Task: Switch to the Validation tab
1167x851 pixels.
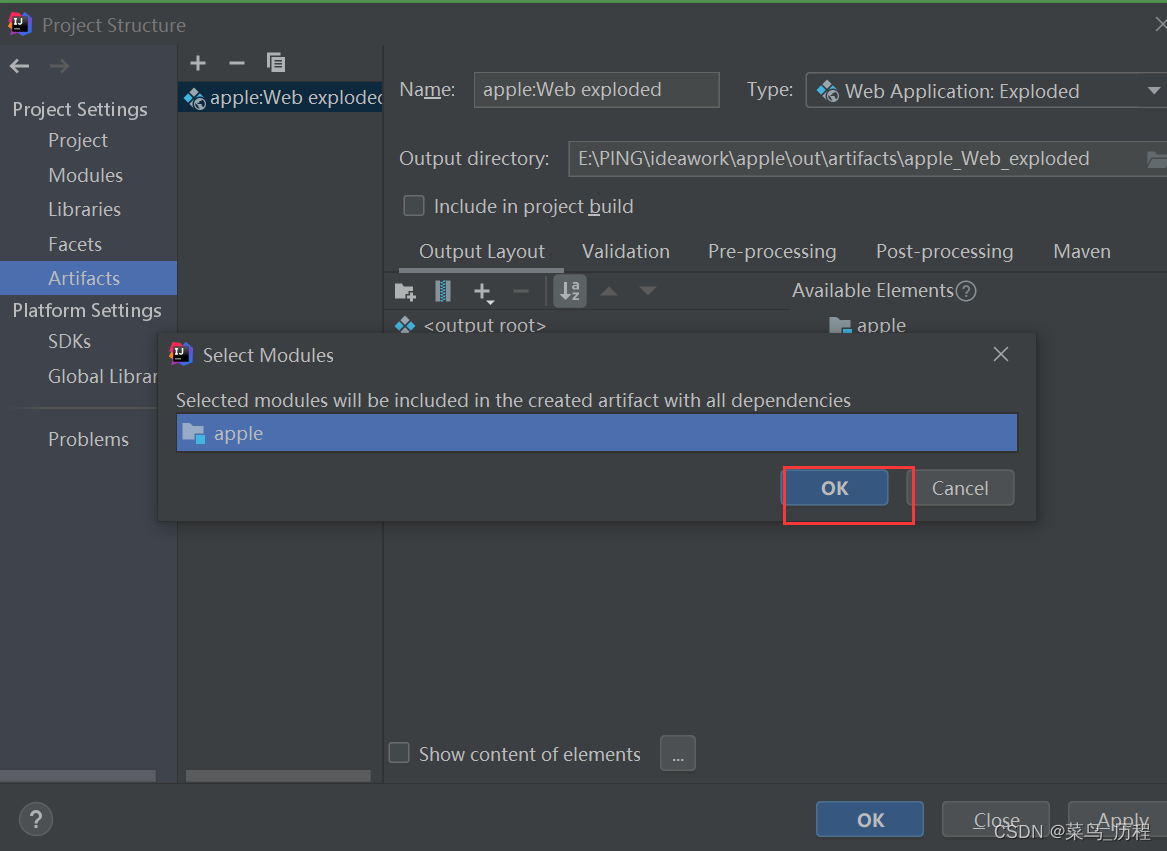Action: pos(626,251)
